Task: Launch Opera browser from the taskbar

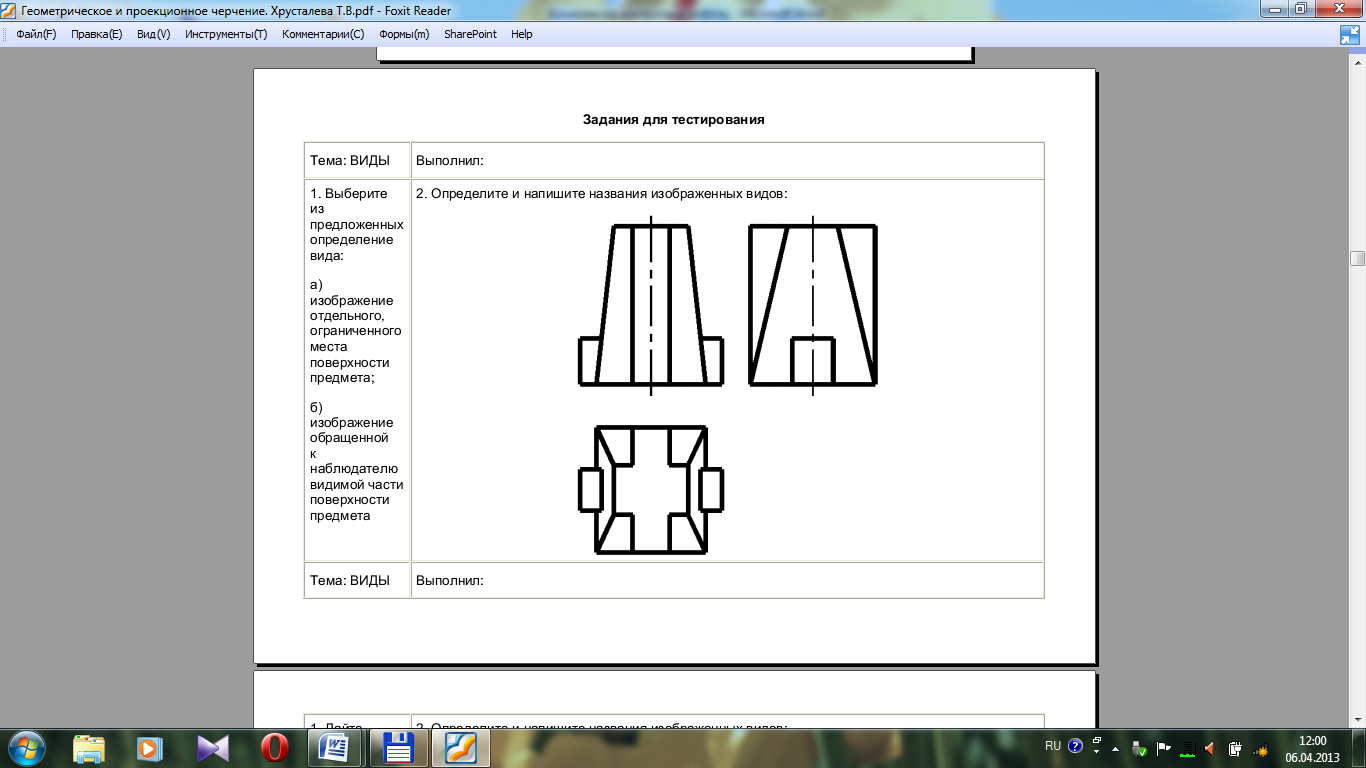Action: 275,747
